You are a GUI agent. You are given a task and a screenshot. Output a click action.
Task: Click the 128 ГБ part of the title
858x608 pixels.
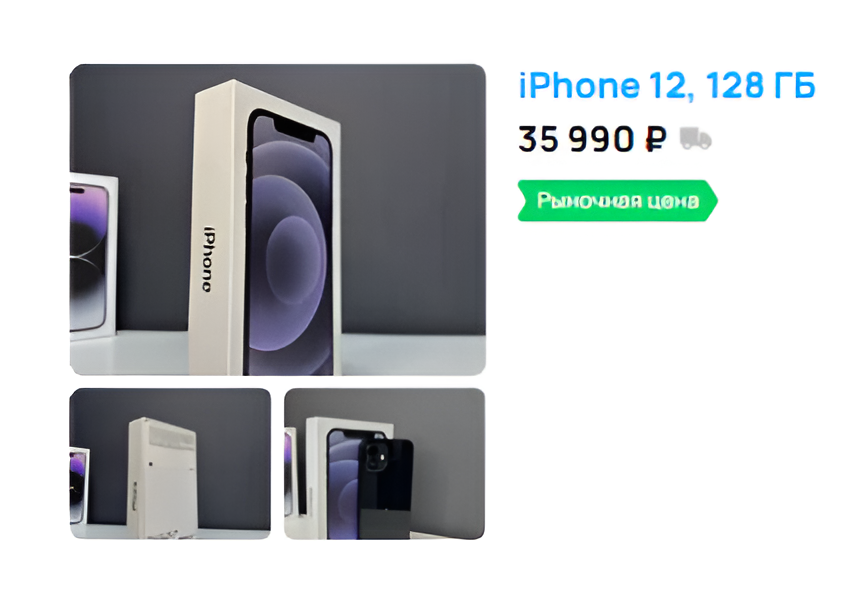pyautogui.click(x=760, y=86)
